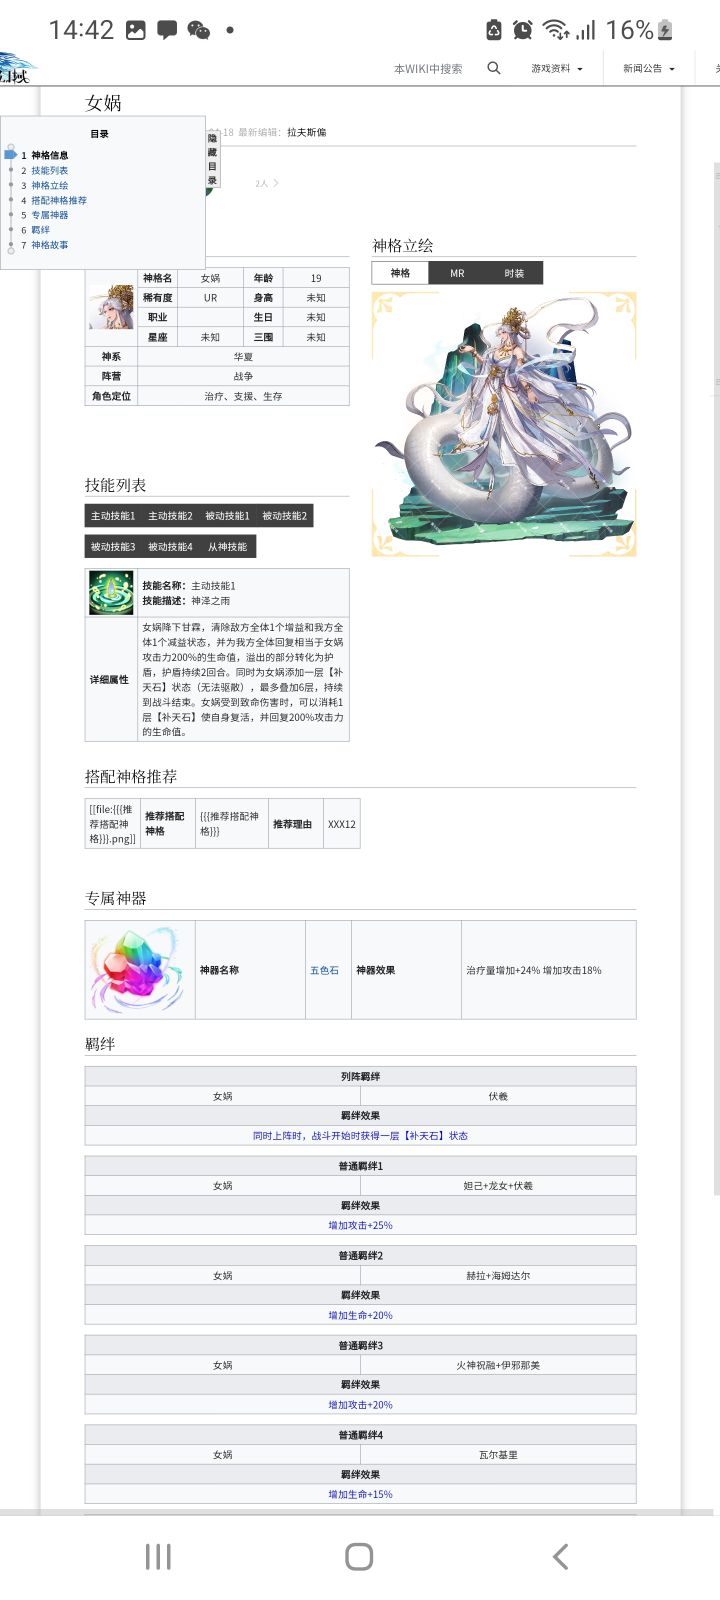Open the recent apps navigation icon
The height and width of the screenshot is (1600, 720).
(x=158, y=1556)
